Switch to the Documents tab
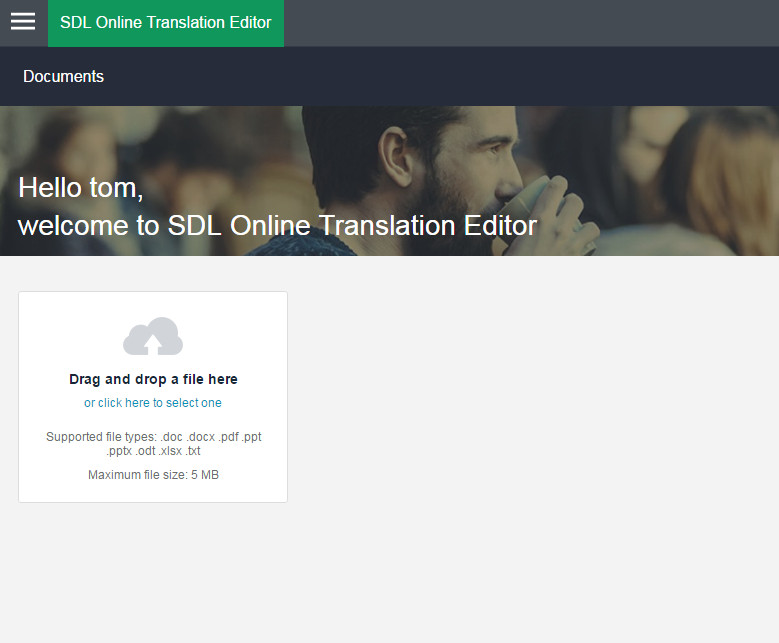779x643 pixels. coord(63,76)
